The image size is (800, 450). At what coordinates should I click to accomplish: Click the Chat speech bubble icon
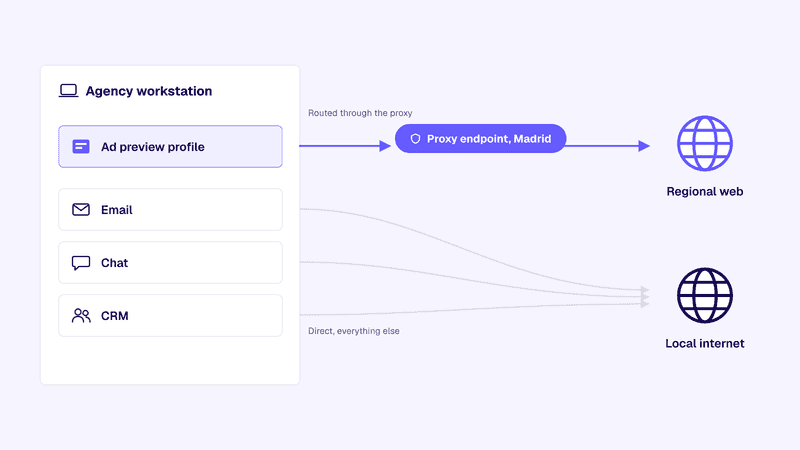coord(81,263)
